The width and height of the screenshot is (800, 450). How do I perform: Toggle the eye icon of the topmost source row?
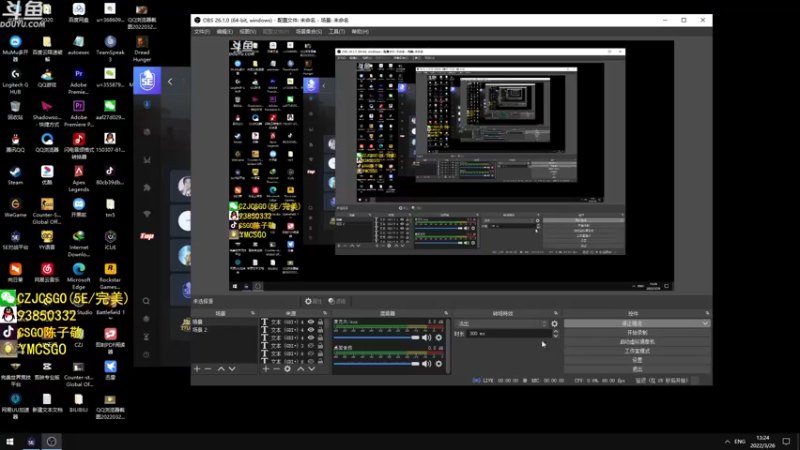pos(311,322)
